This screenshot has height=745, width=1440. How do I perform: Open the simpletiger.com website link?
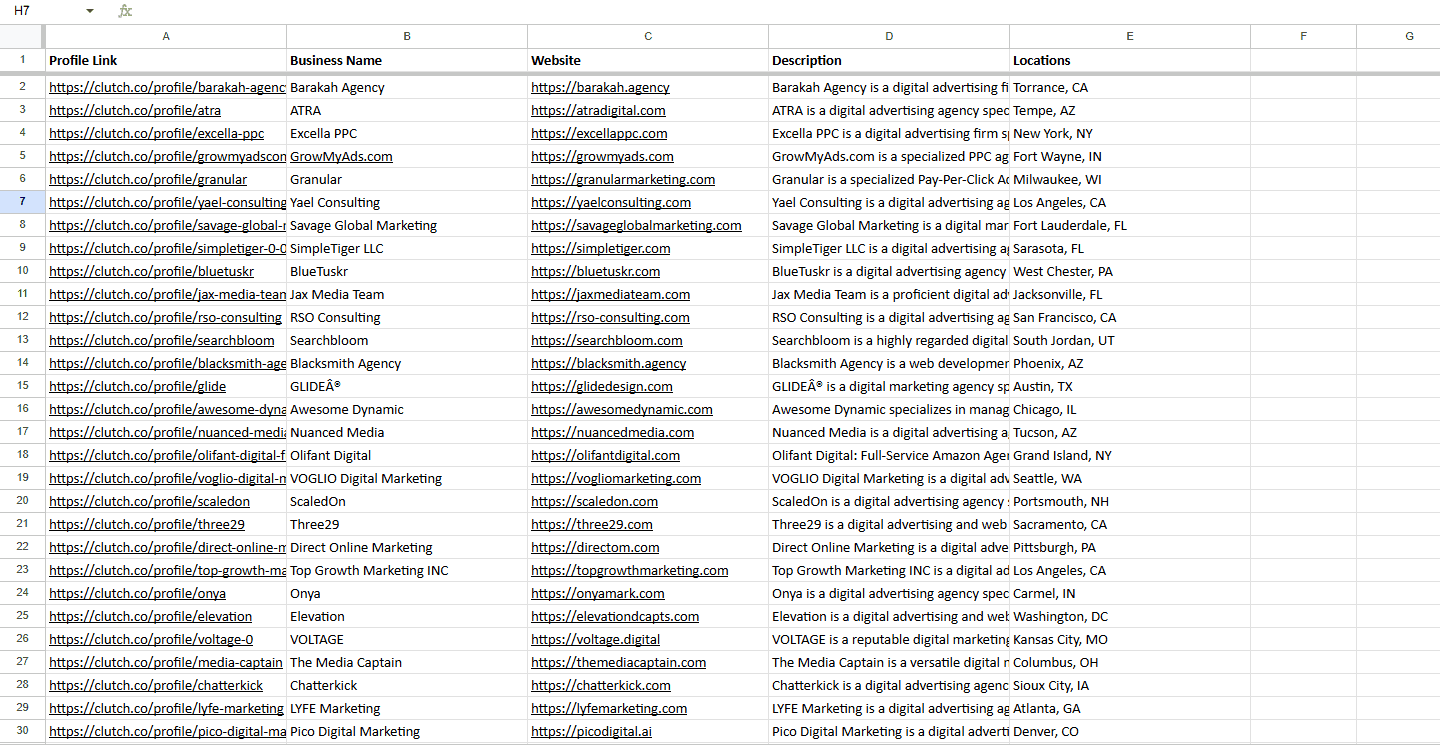[601, 249]
